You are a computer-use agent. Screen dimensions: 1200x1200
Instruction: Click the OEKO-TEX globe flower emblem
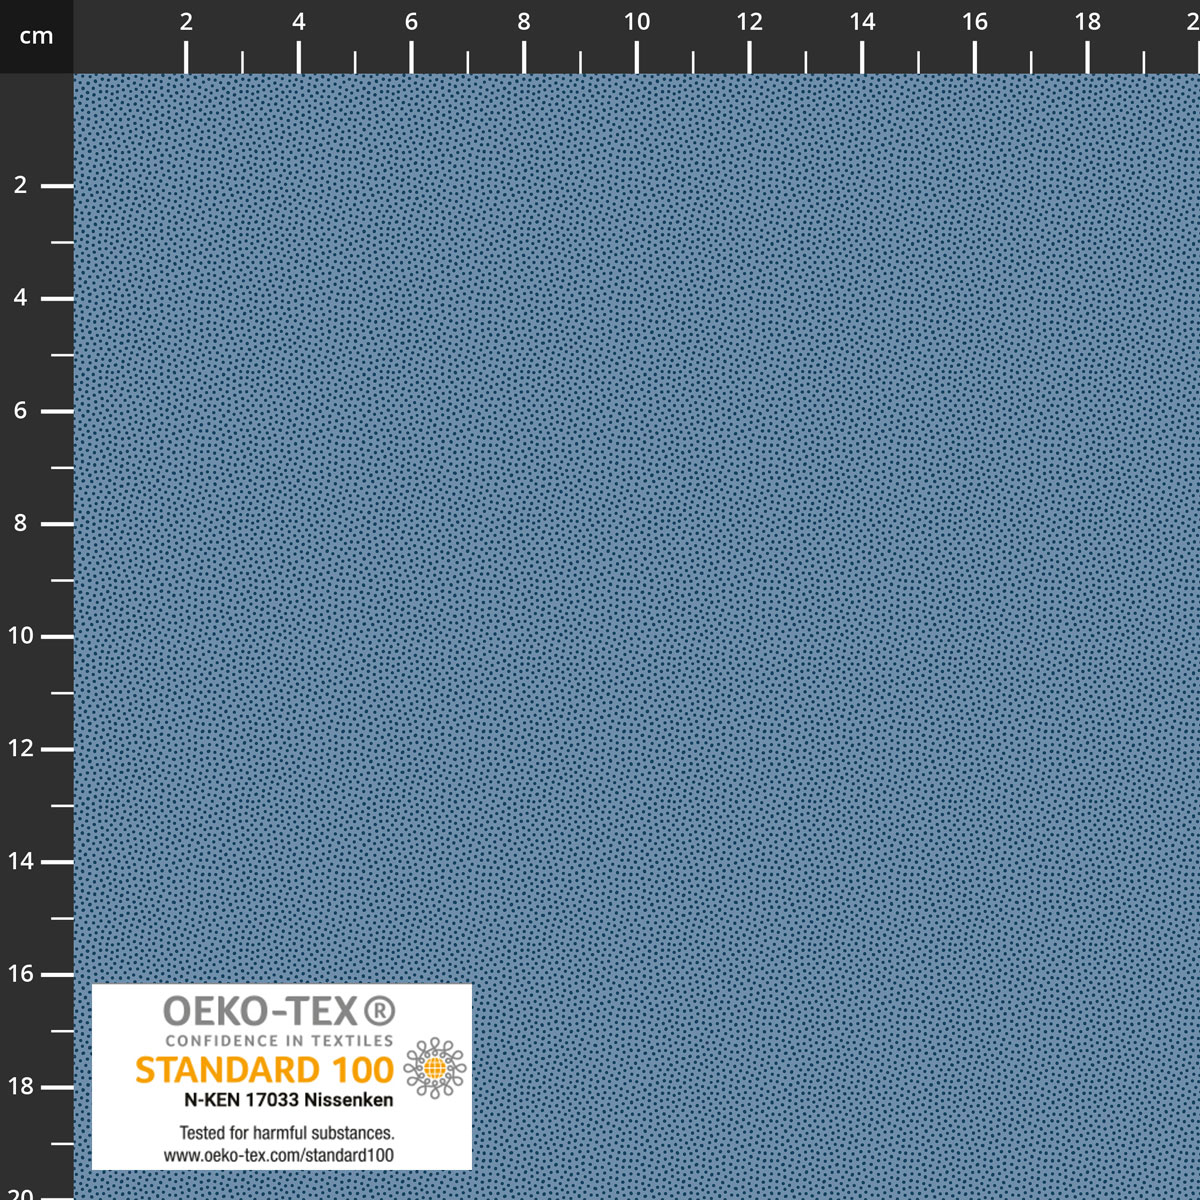coord(434,1068)
